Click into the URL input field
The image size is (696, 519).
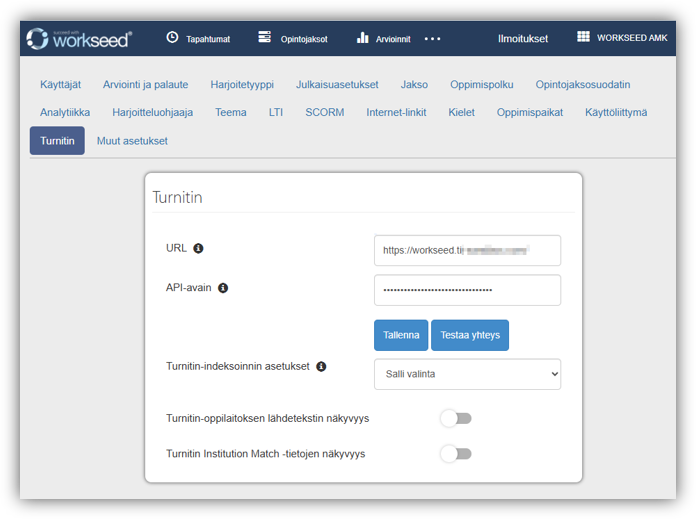467,250
